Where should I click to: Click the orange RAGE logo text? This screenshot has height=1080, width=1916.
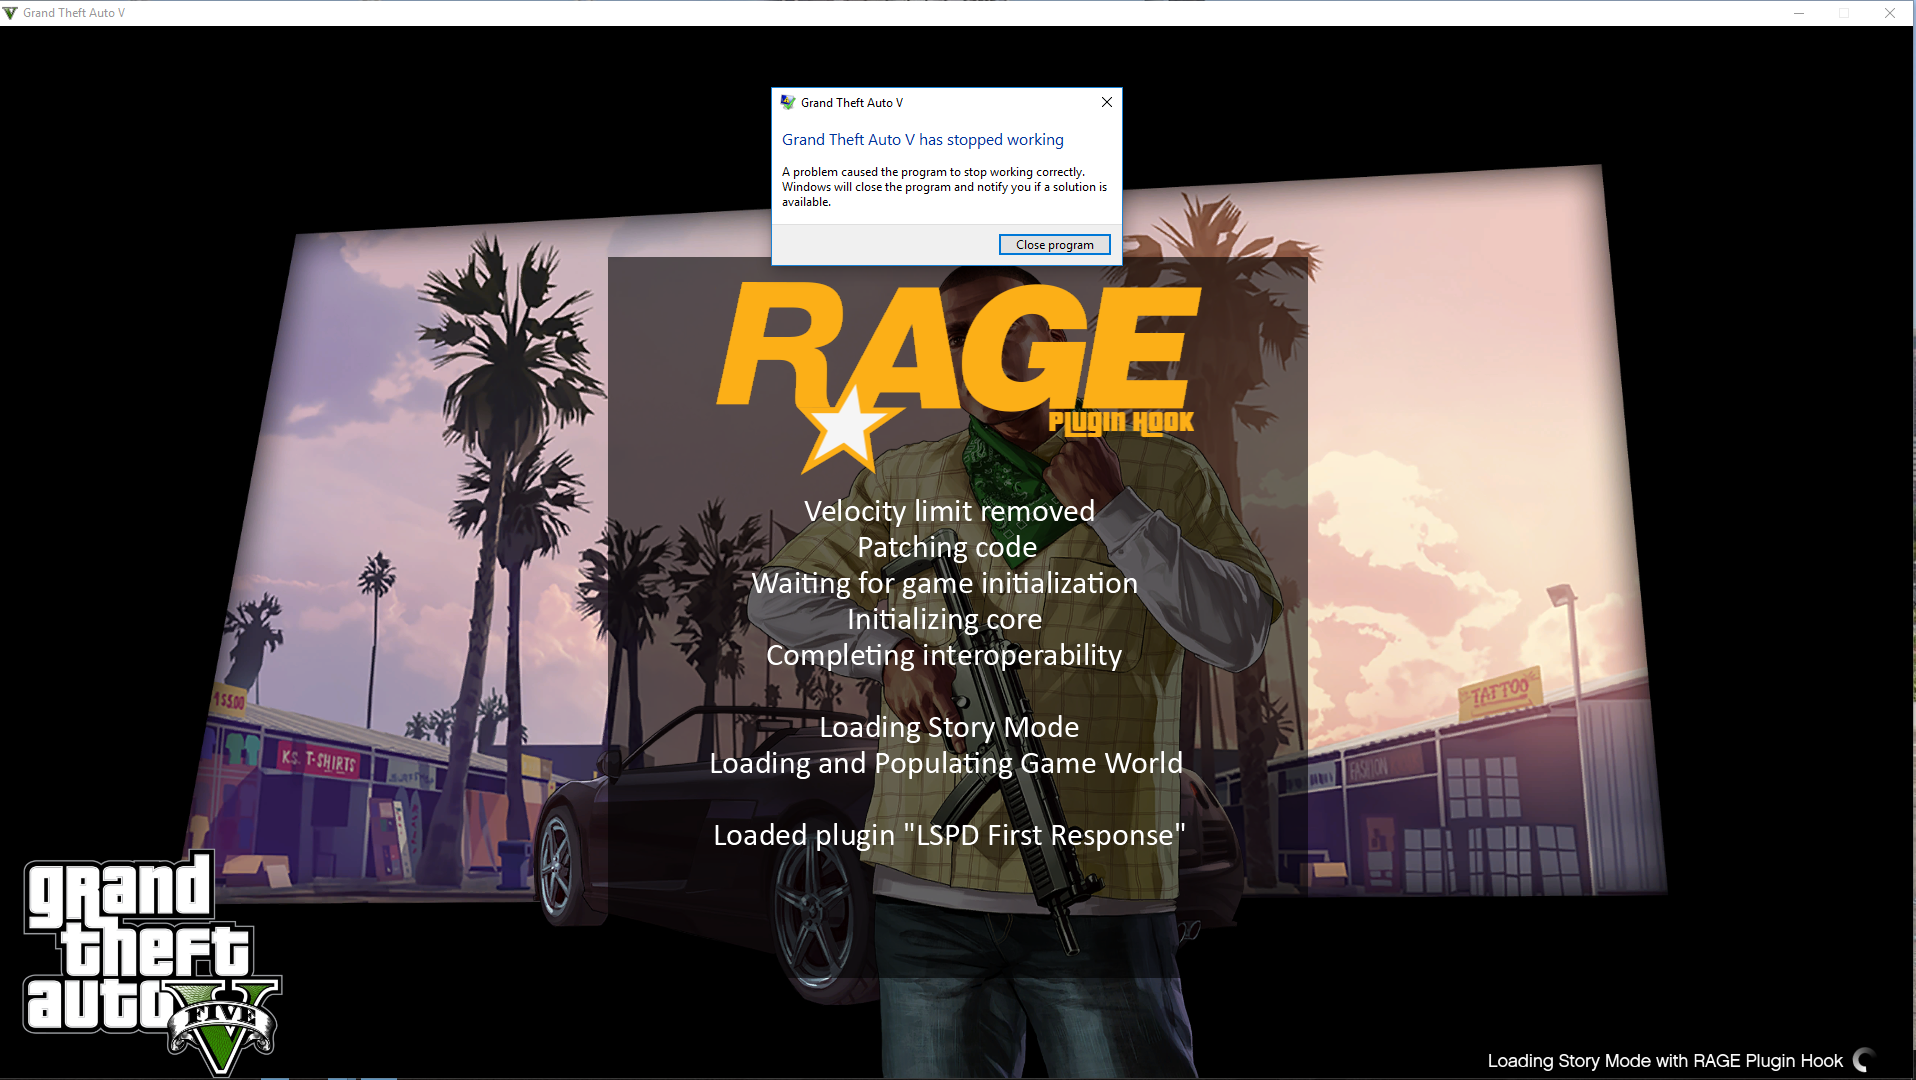[960, 345]
